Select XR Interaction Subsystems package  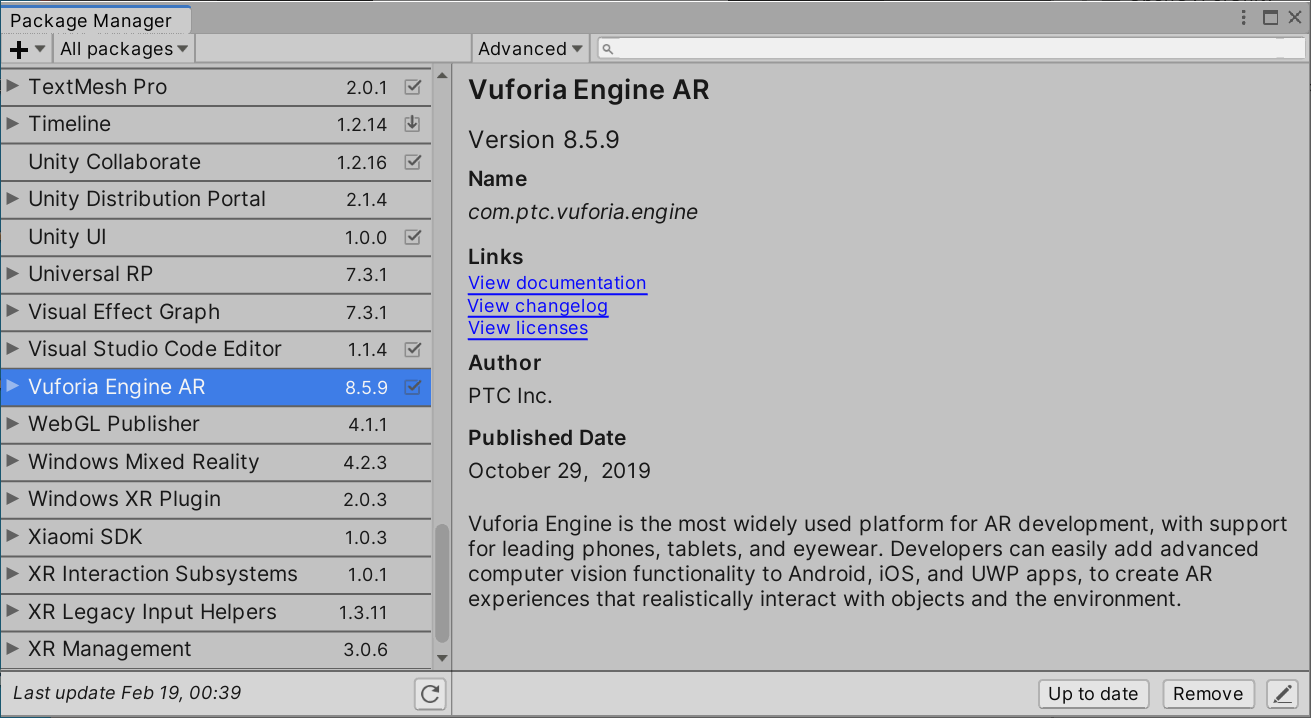point(215,574)
